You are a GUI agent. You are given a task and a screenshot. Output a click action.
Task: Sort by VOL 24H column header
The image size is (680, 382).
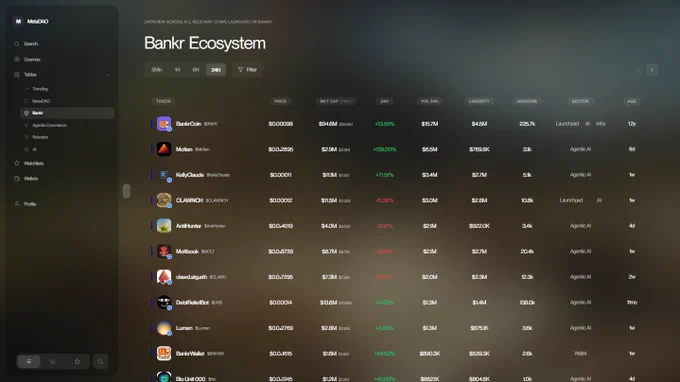pyautogui.click(x=429, y=101)
